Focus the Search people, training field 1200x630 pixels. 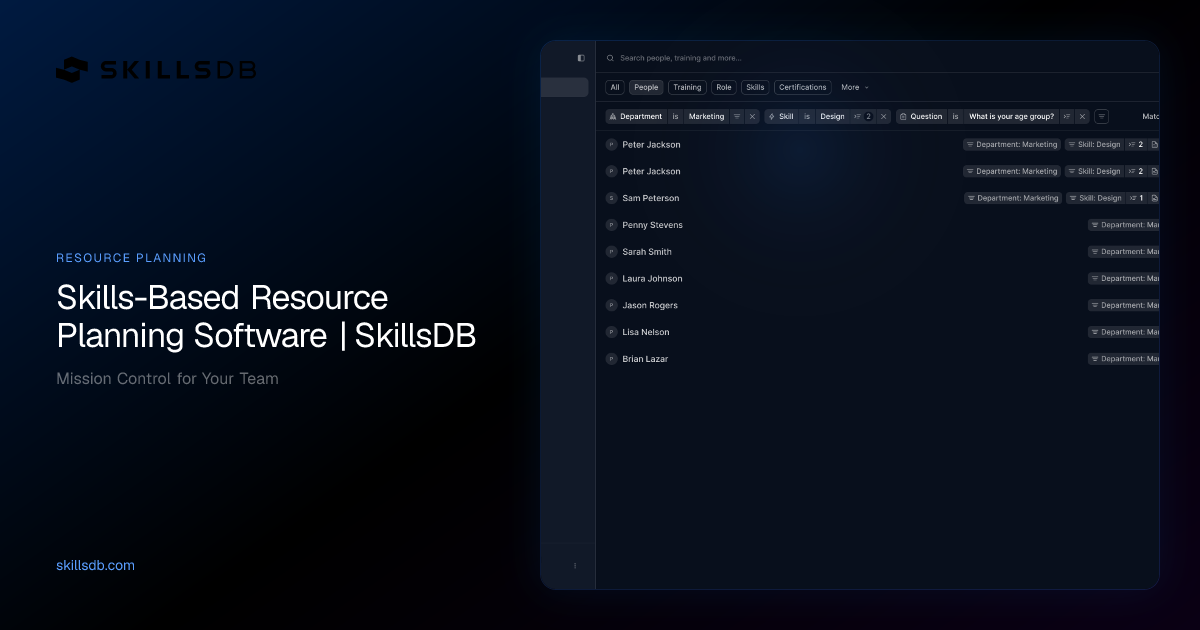pyautogui.click(x=680, y=58)
